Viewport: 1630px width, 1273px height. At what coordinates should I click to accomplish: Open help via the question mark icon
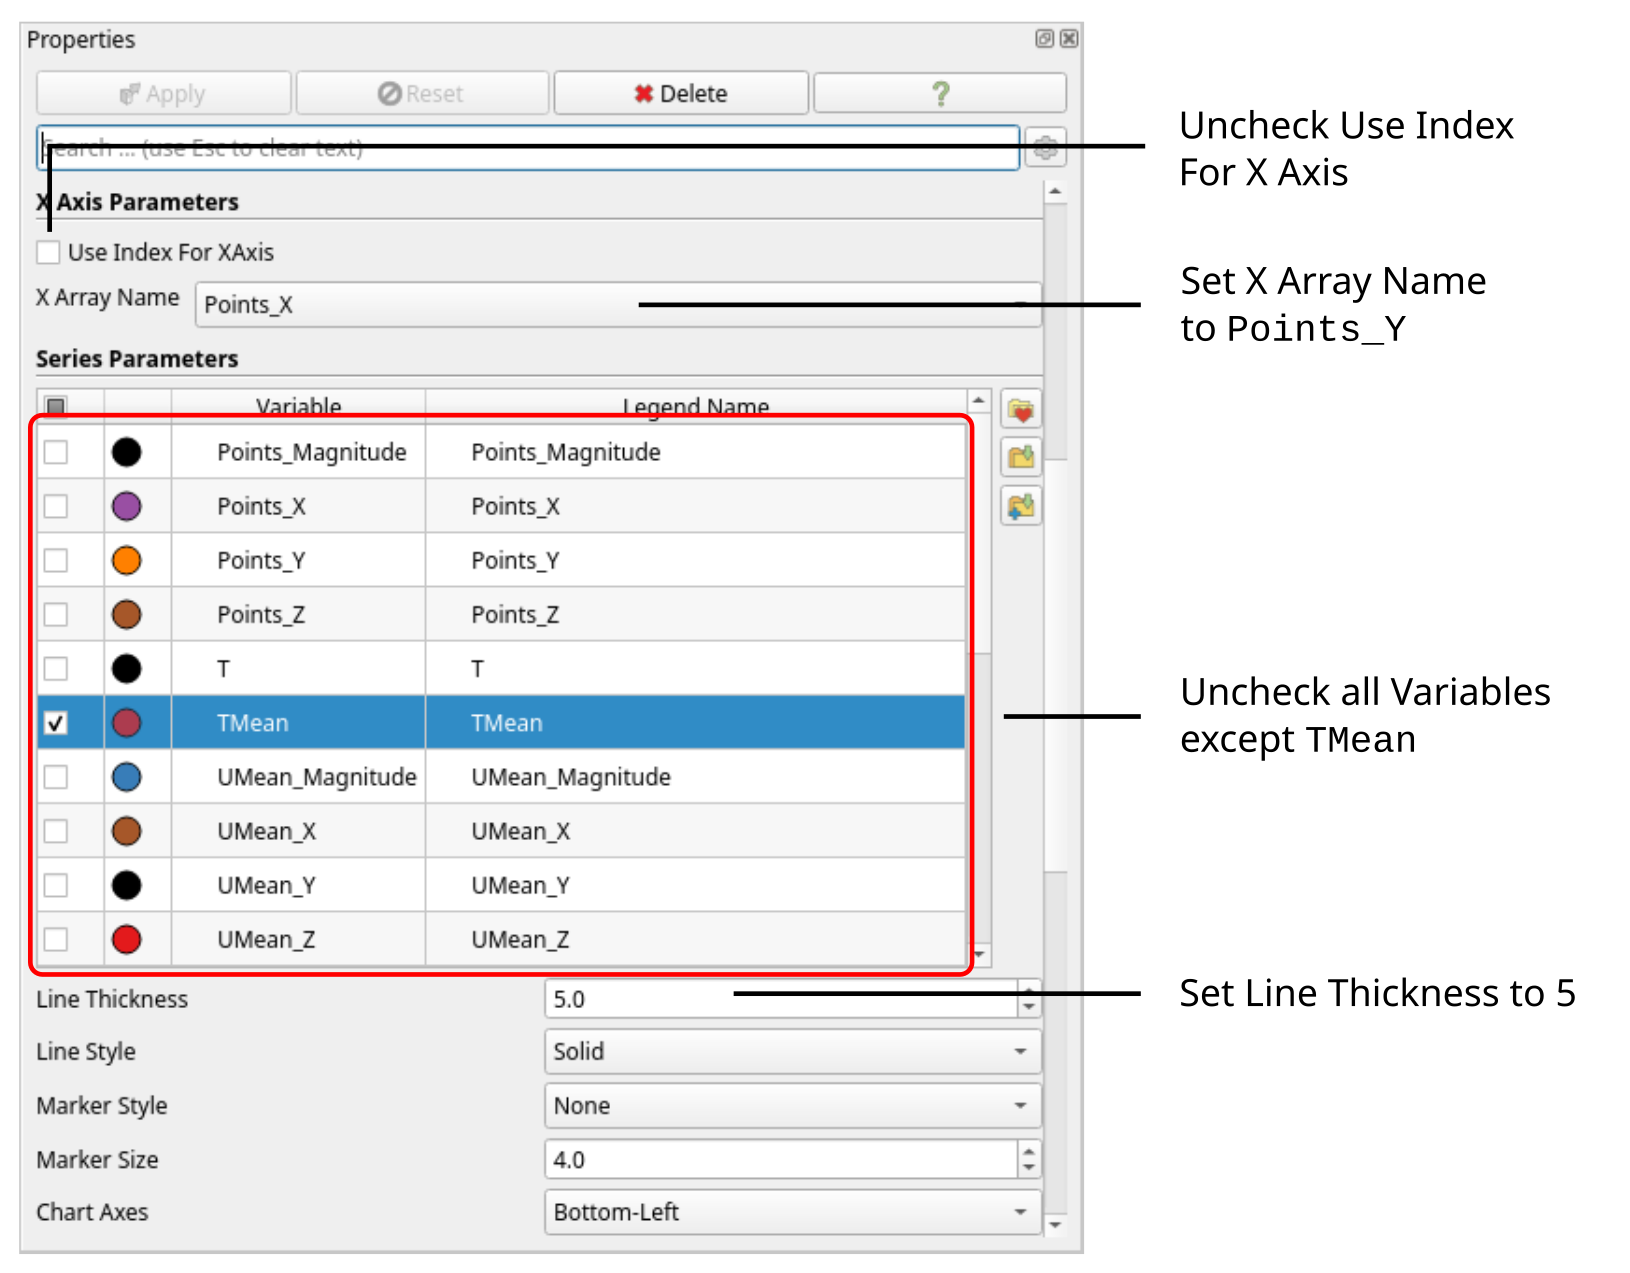point(939,92)
